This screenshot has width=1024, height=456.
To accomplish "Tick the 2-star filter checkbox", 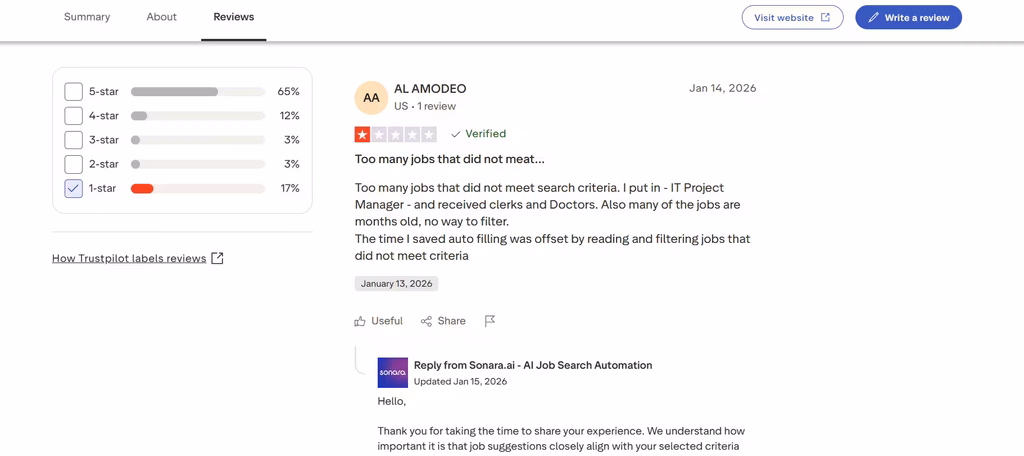I will coord(73,164).
